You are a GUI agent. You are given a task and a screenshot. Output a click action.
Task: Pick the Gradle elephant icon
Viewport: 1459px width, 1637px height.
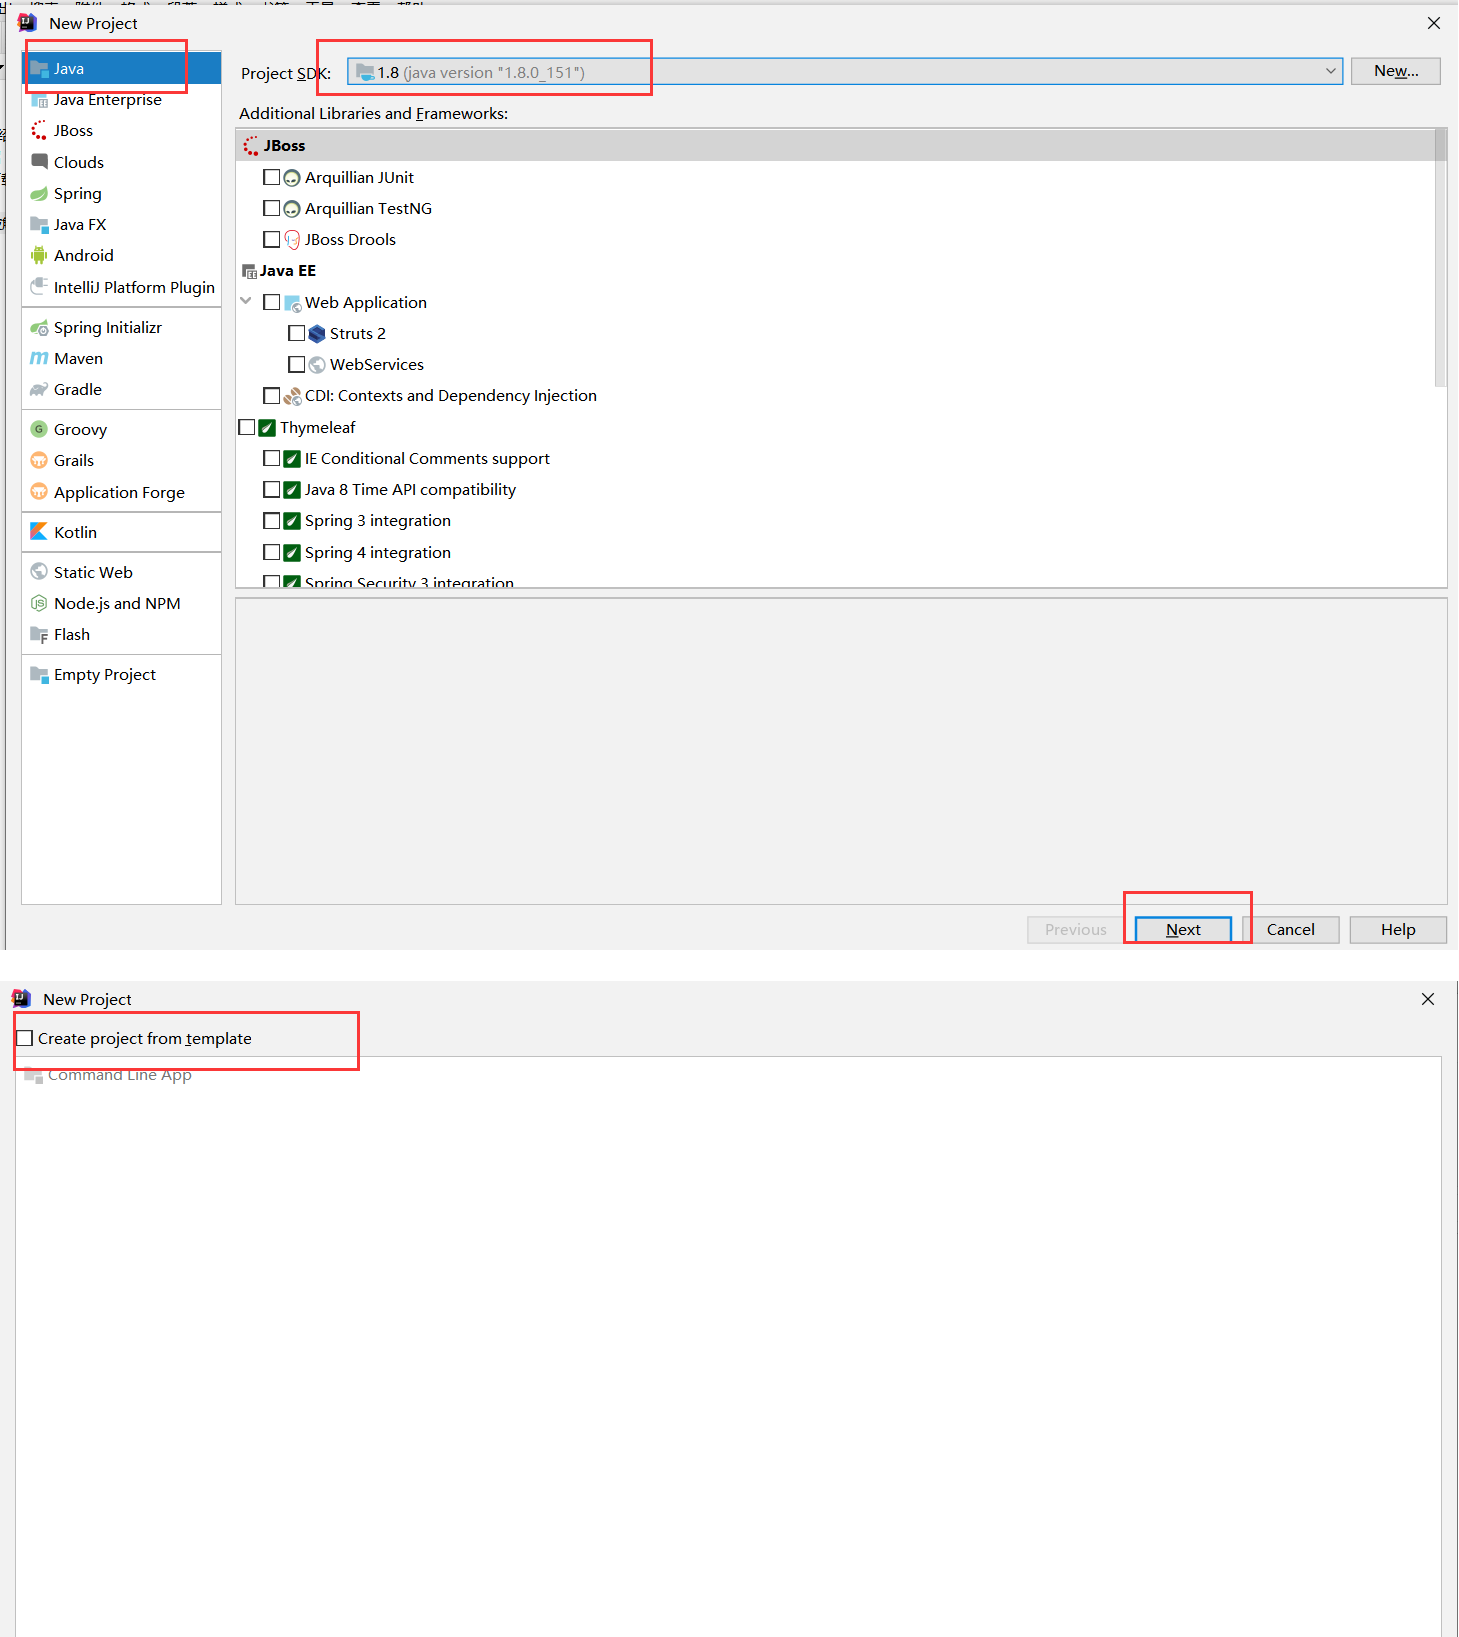tap(39, 389)
